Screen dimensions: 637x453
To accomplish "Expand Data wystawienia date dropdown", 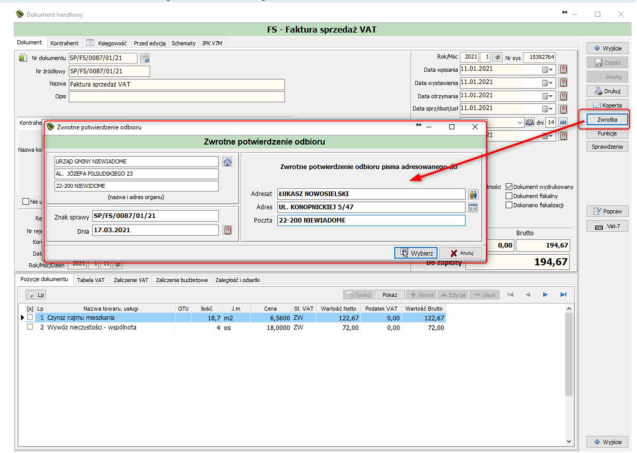I will click(548, 83).
